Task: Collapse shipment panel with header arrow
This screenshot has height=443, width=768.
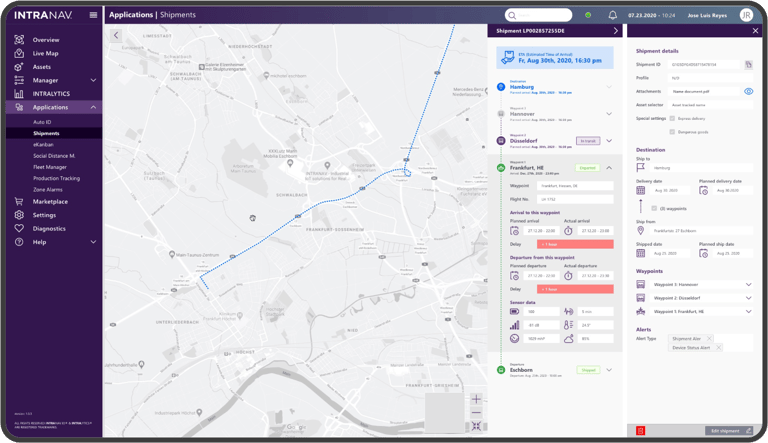Action: click(x=616, y=31)
